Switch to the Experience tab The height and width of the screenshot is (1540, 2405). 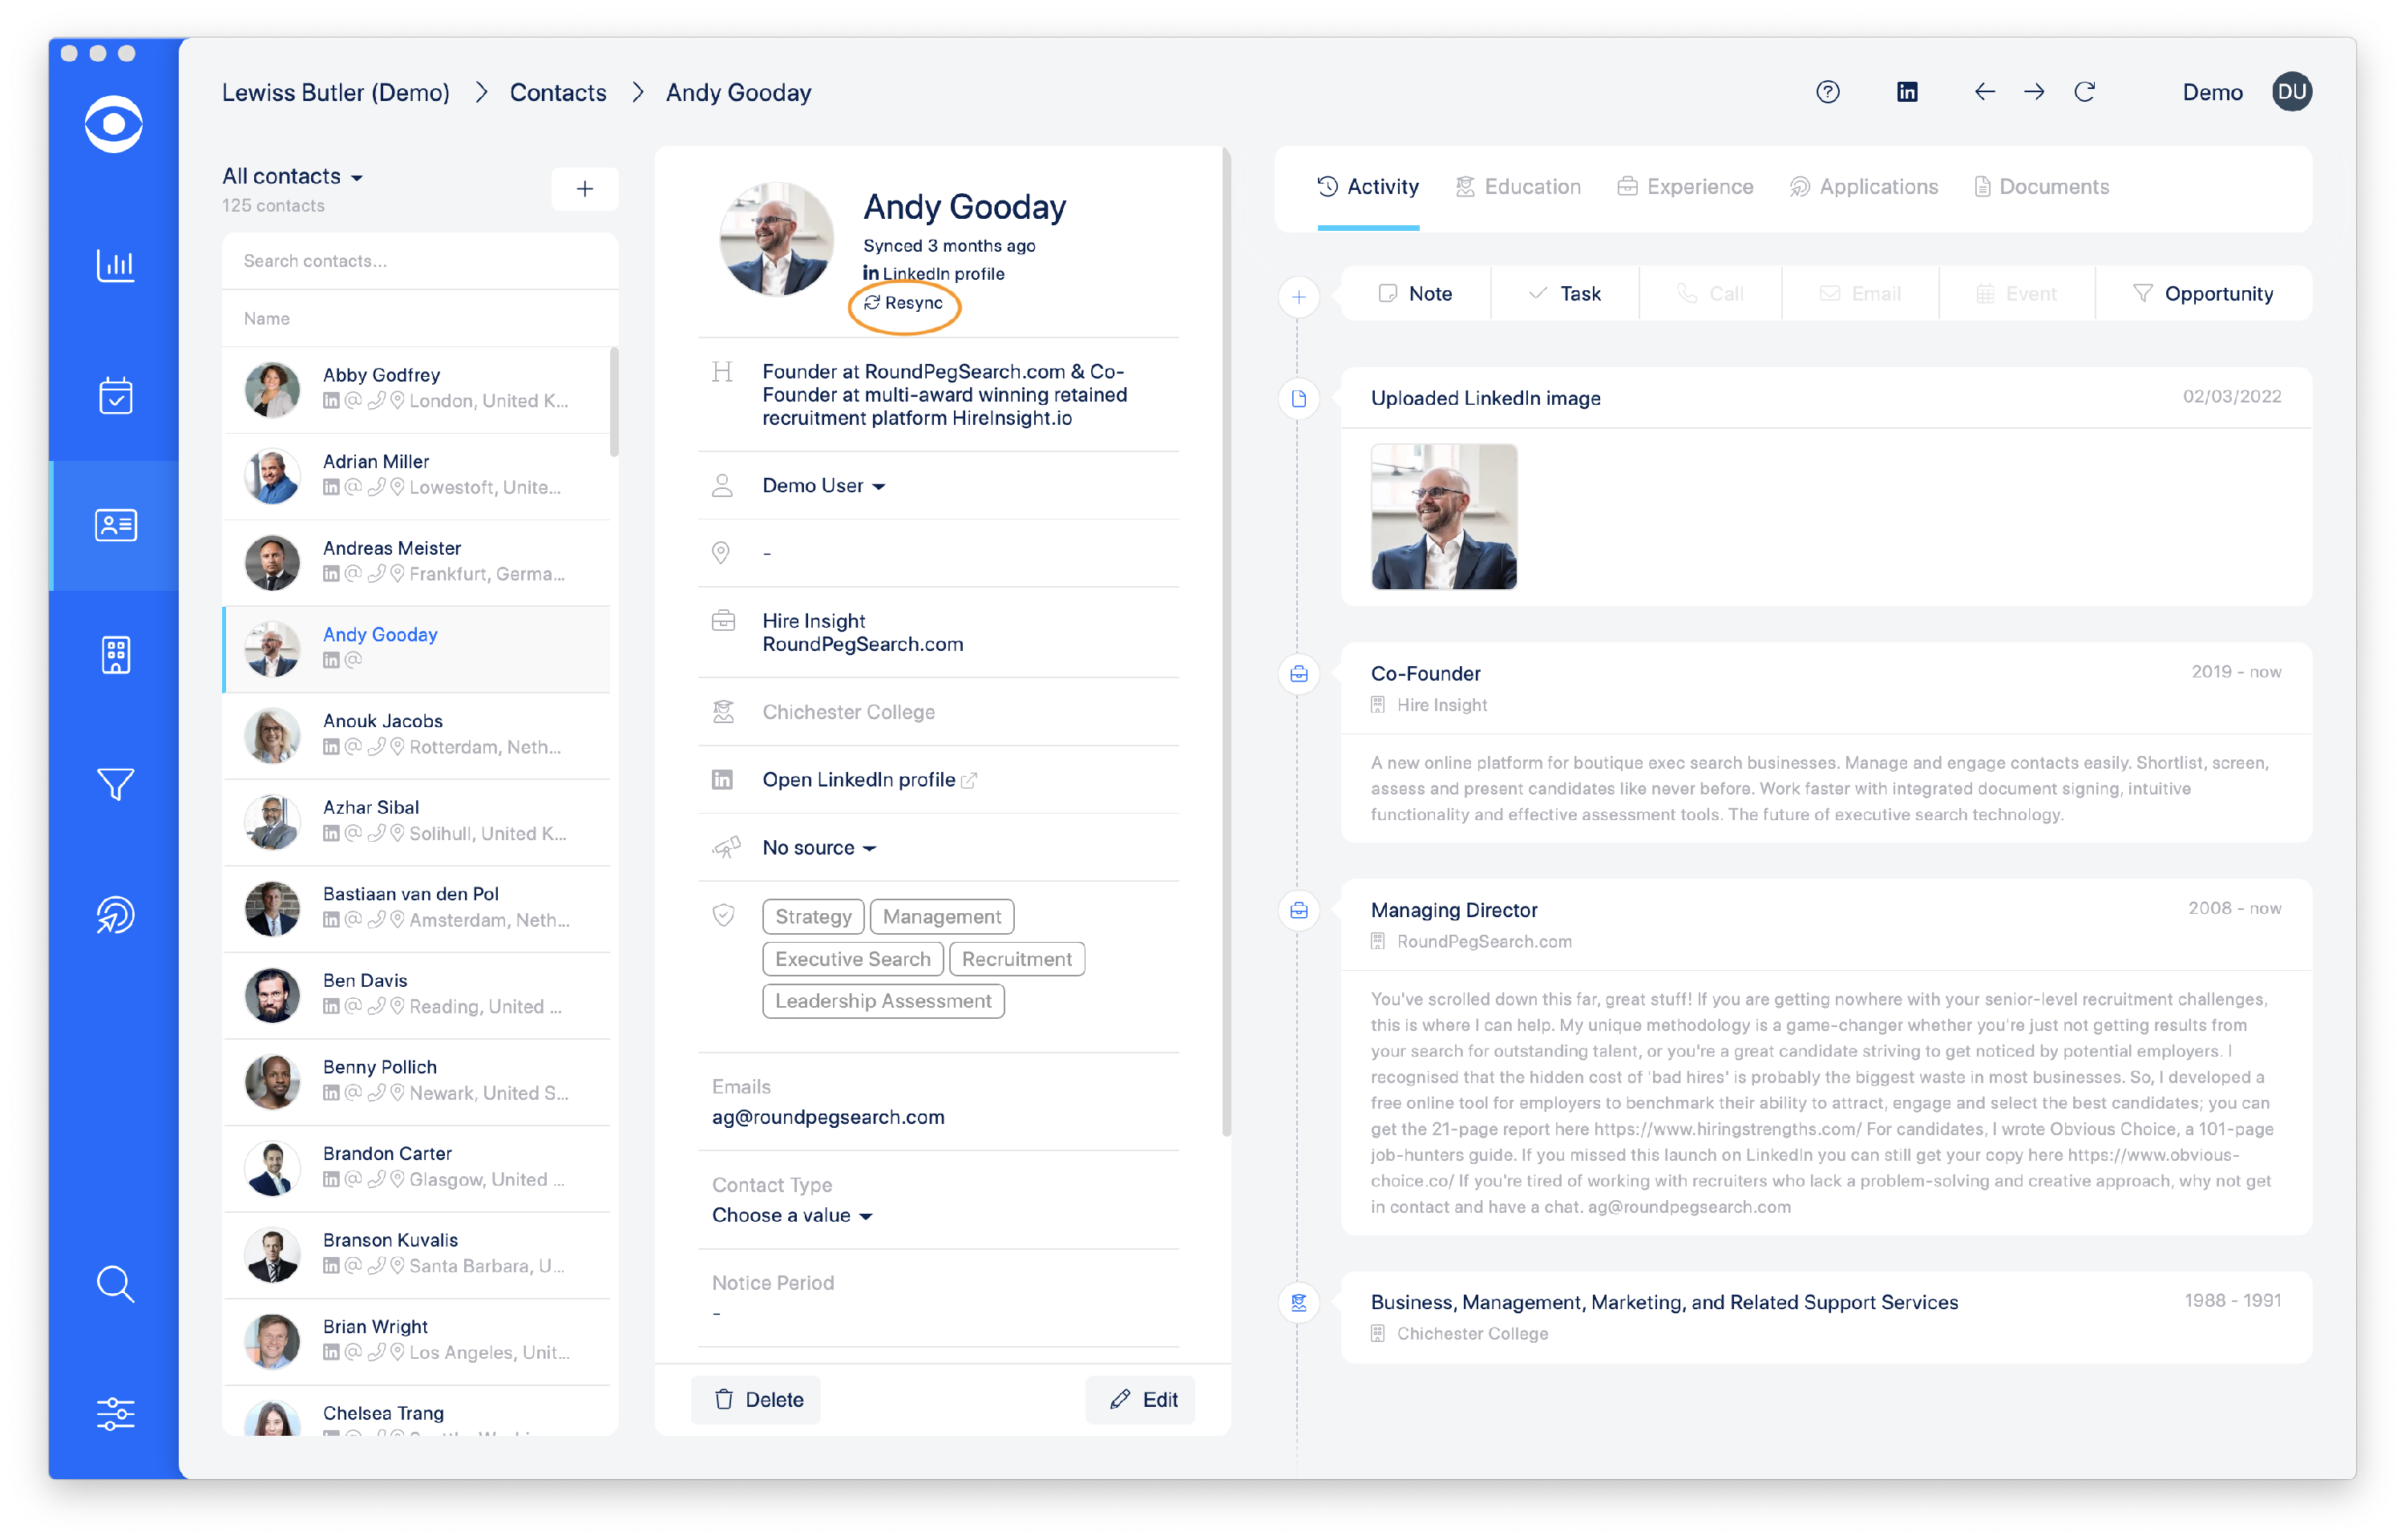coord(1685,186)
